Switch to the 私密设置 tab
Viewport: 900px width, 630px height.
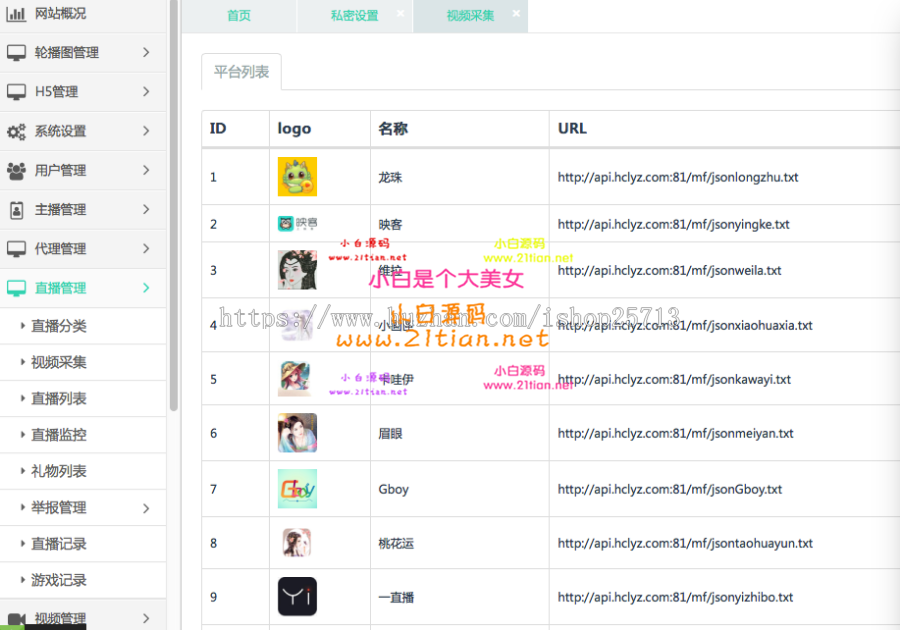pyautogui.click(x=355, y=15)
